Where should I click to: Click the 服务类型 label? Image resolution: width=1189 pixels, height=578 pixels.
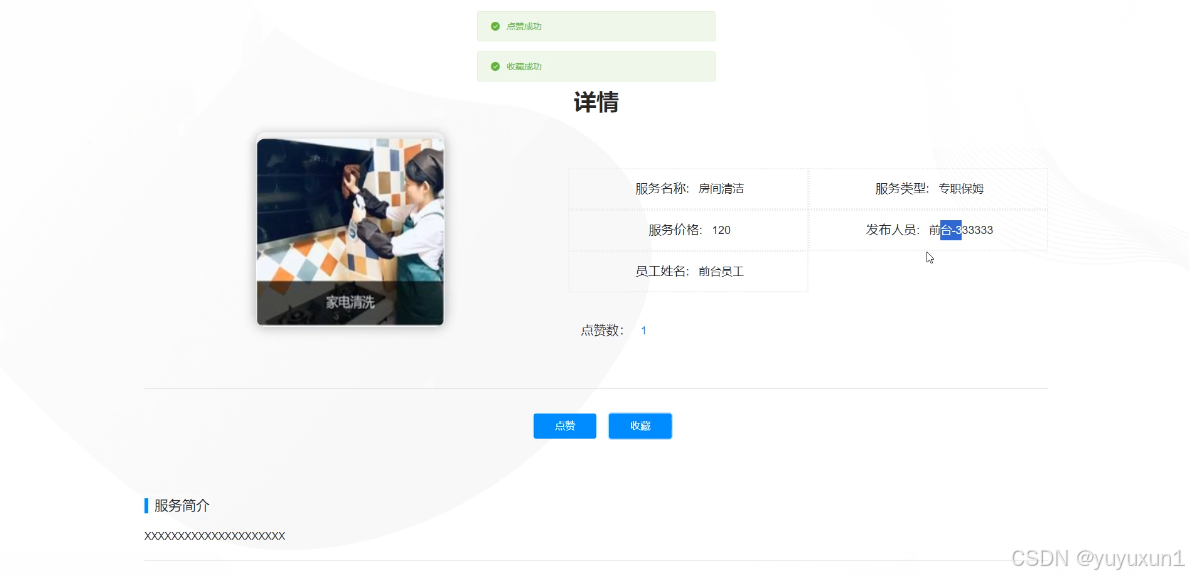(902, 189)
